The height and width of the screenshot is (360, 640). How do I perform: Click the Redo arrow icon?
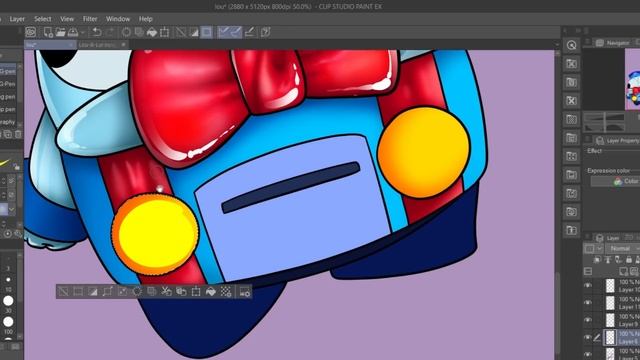(110, 32)
